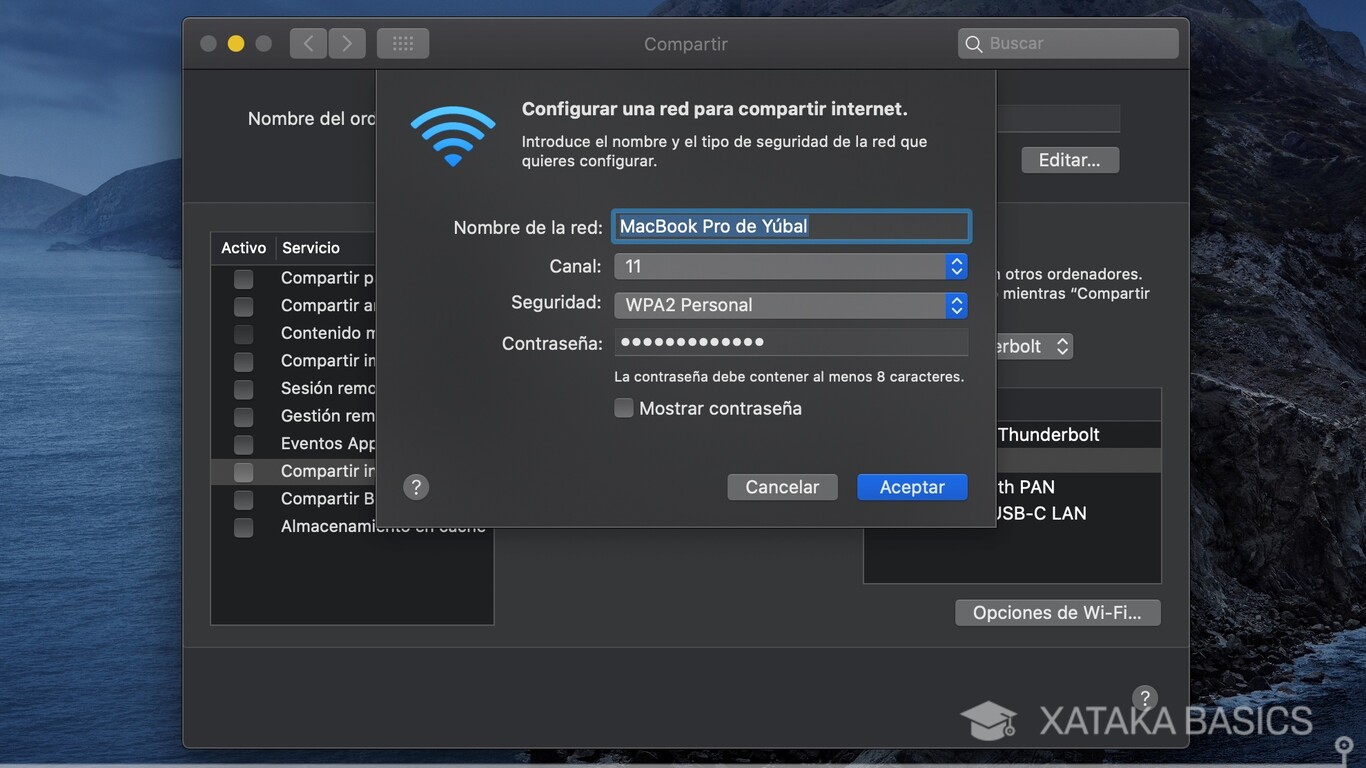Screen dimensions: 1366x768
Task: Enable the Mostrar contraseña checkbox
Action: click(x=623, y=408)
